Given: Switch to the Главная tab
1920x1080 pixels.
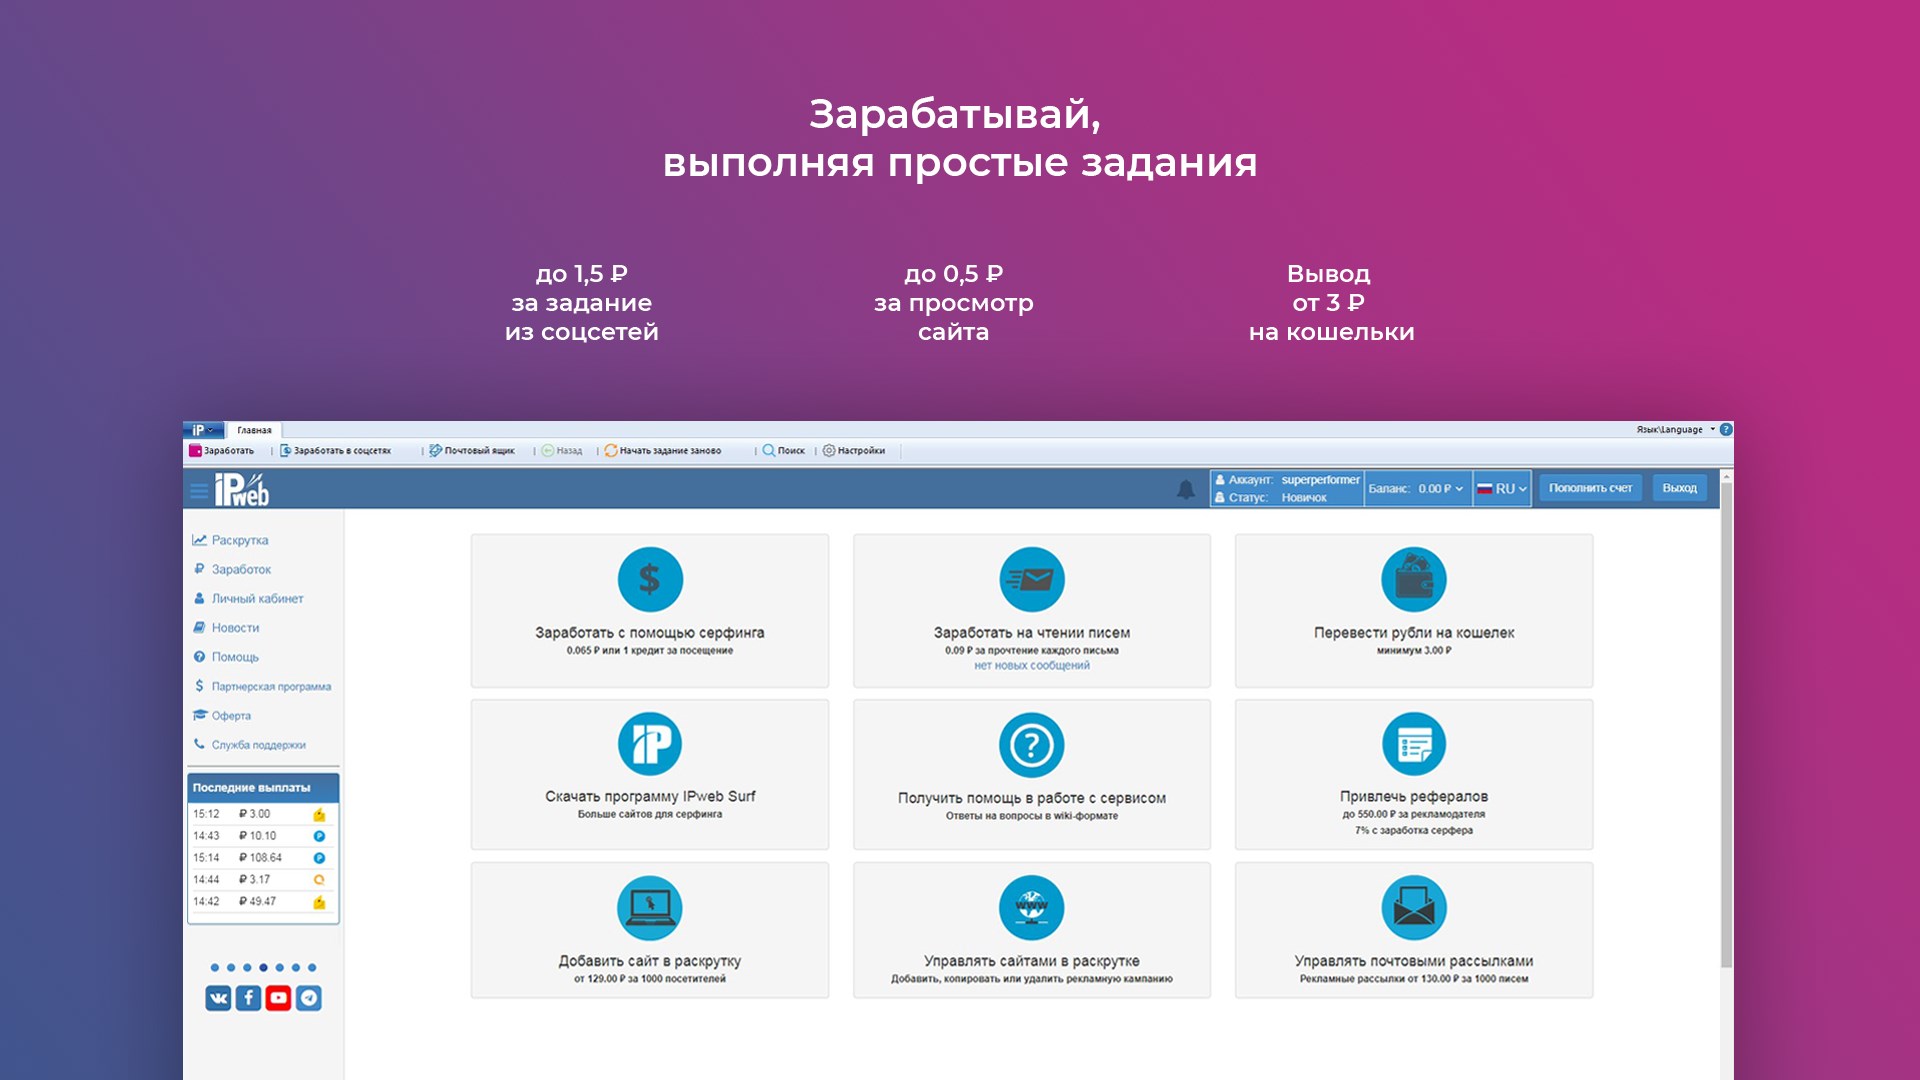Looking at the screenshot, I should (x=254, y=430).
